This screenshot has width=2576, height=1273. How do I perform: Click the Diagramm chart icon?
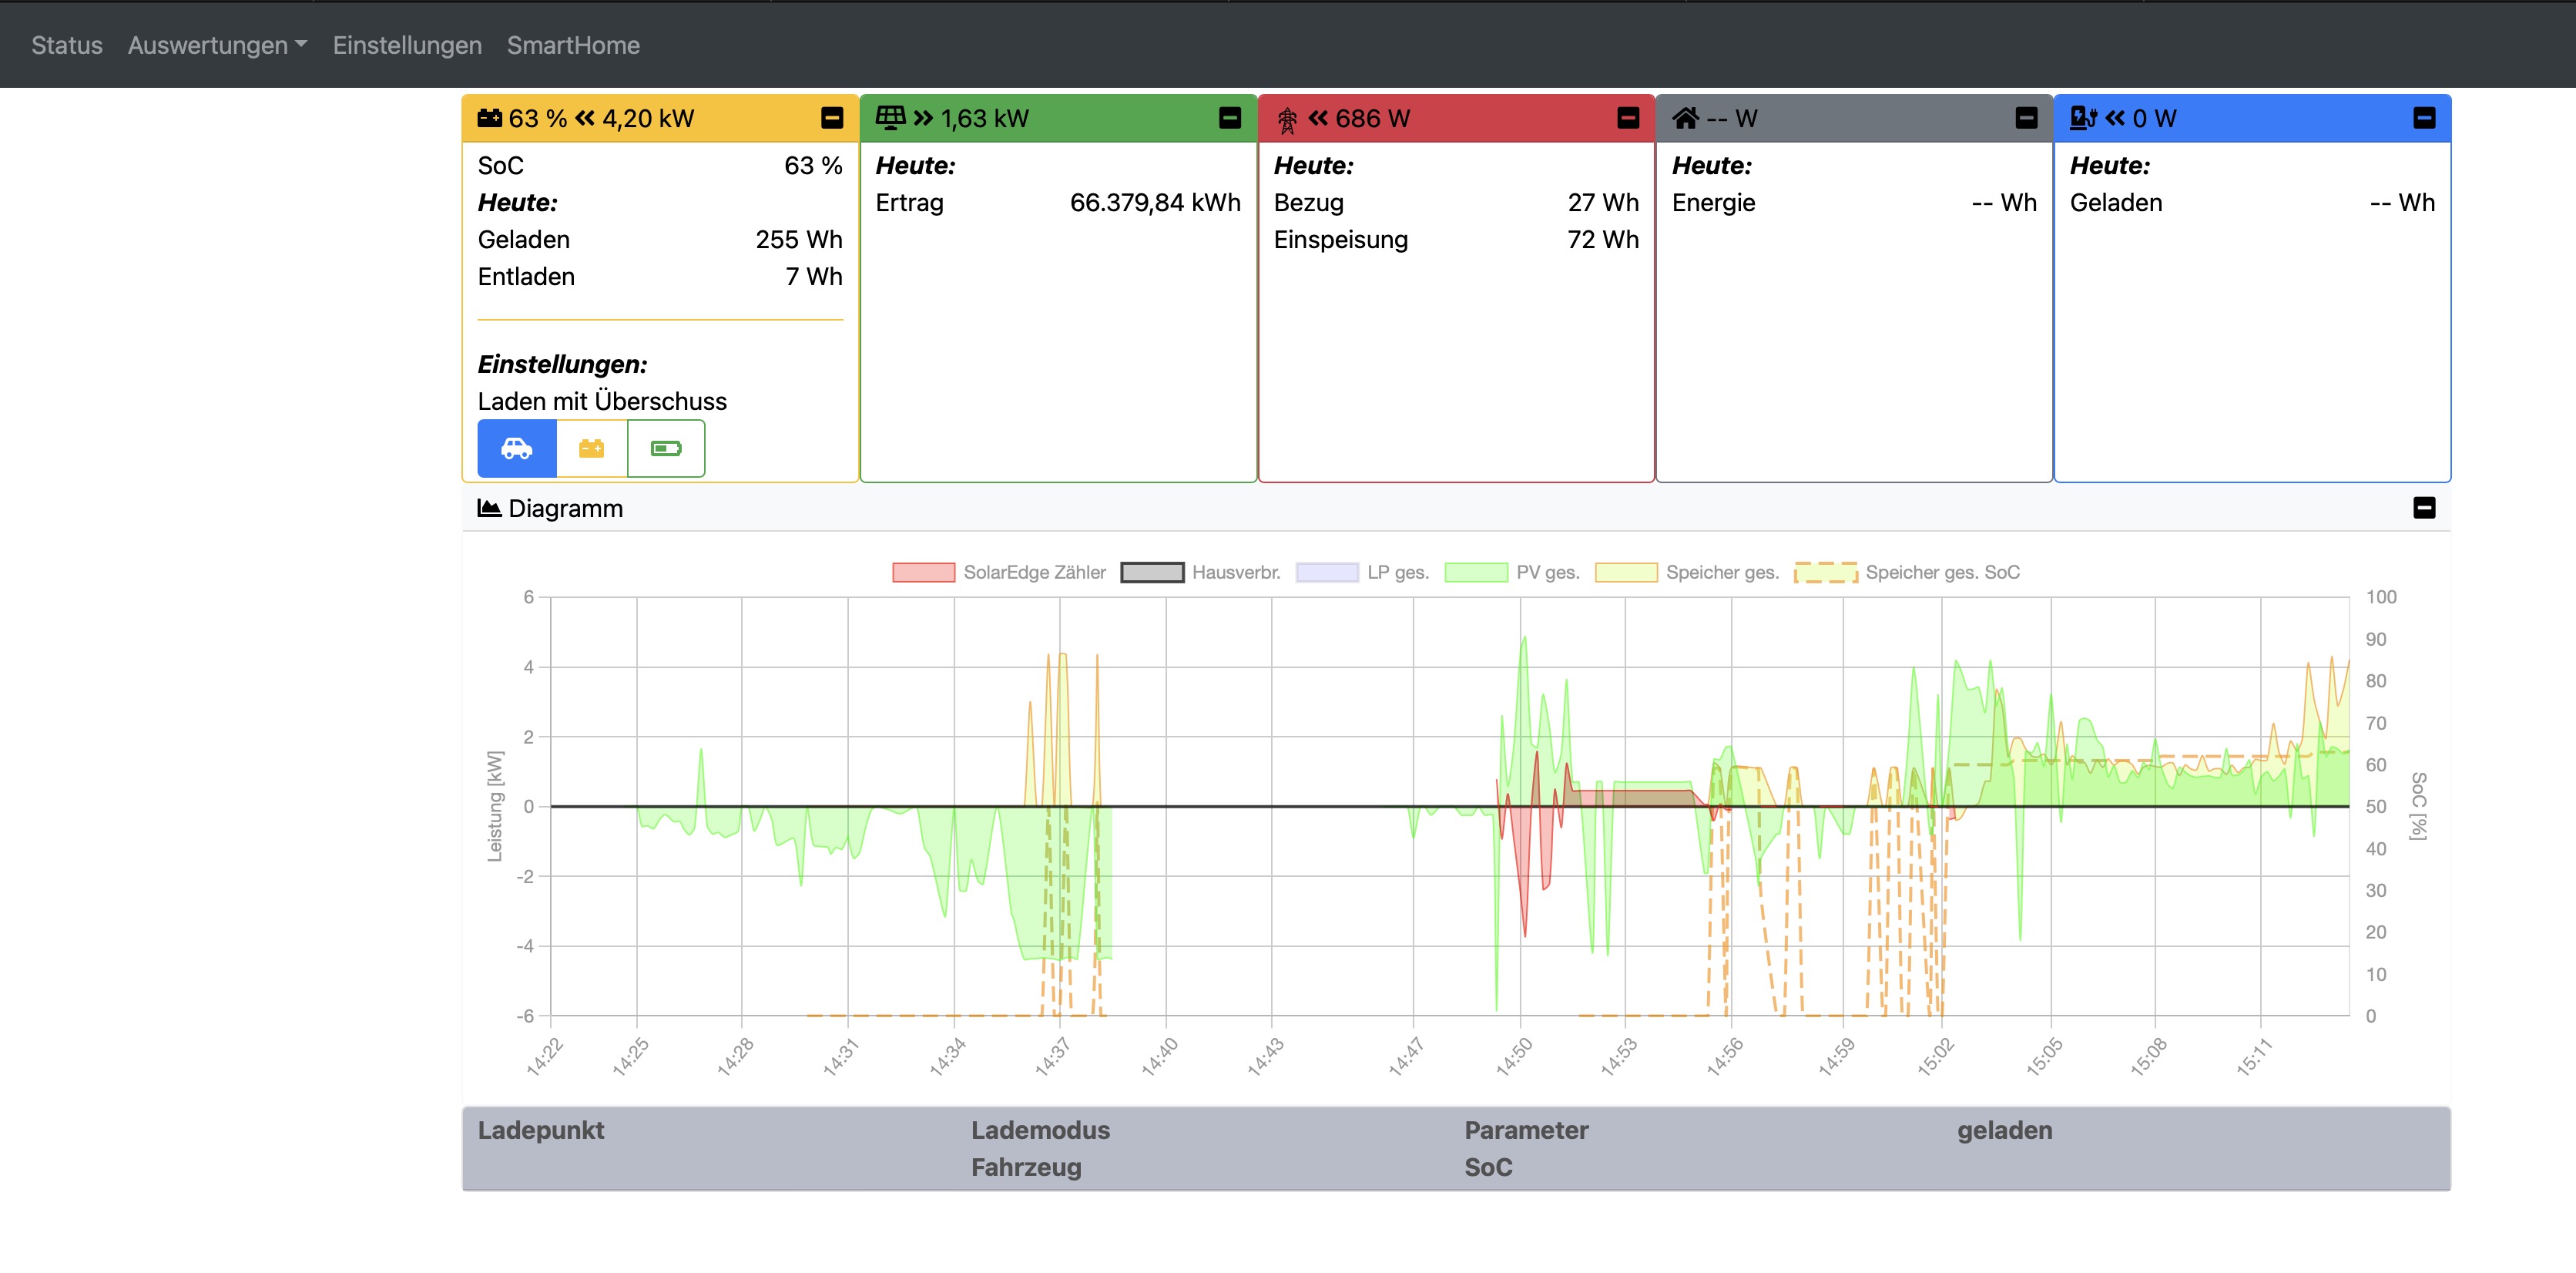[x=489, y=508]
